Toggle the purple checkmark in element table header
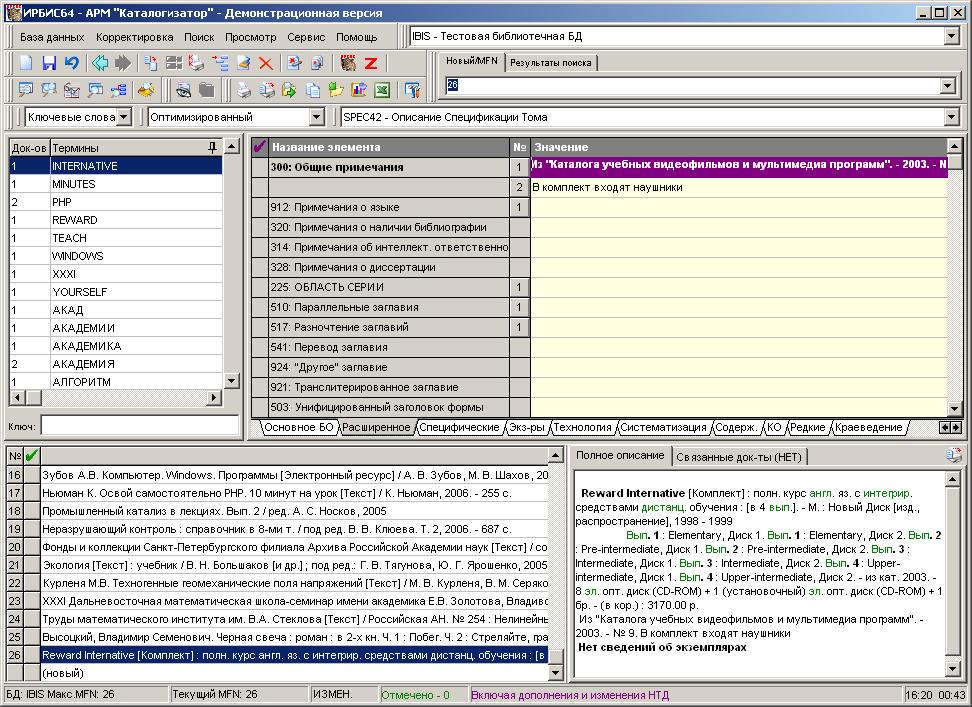The height and width of the screenshot is (707, 972). pos(260,147)
